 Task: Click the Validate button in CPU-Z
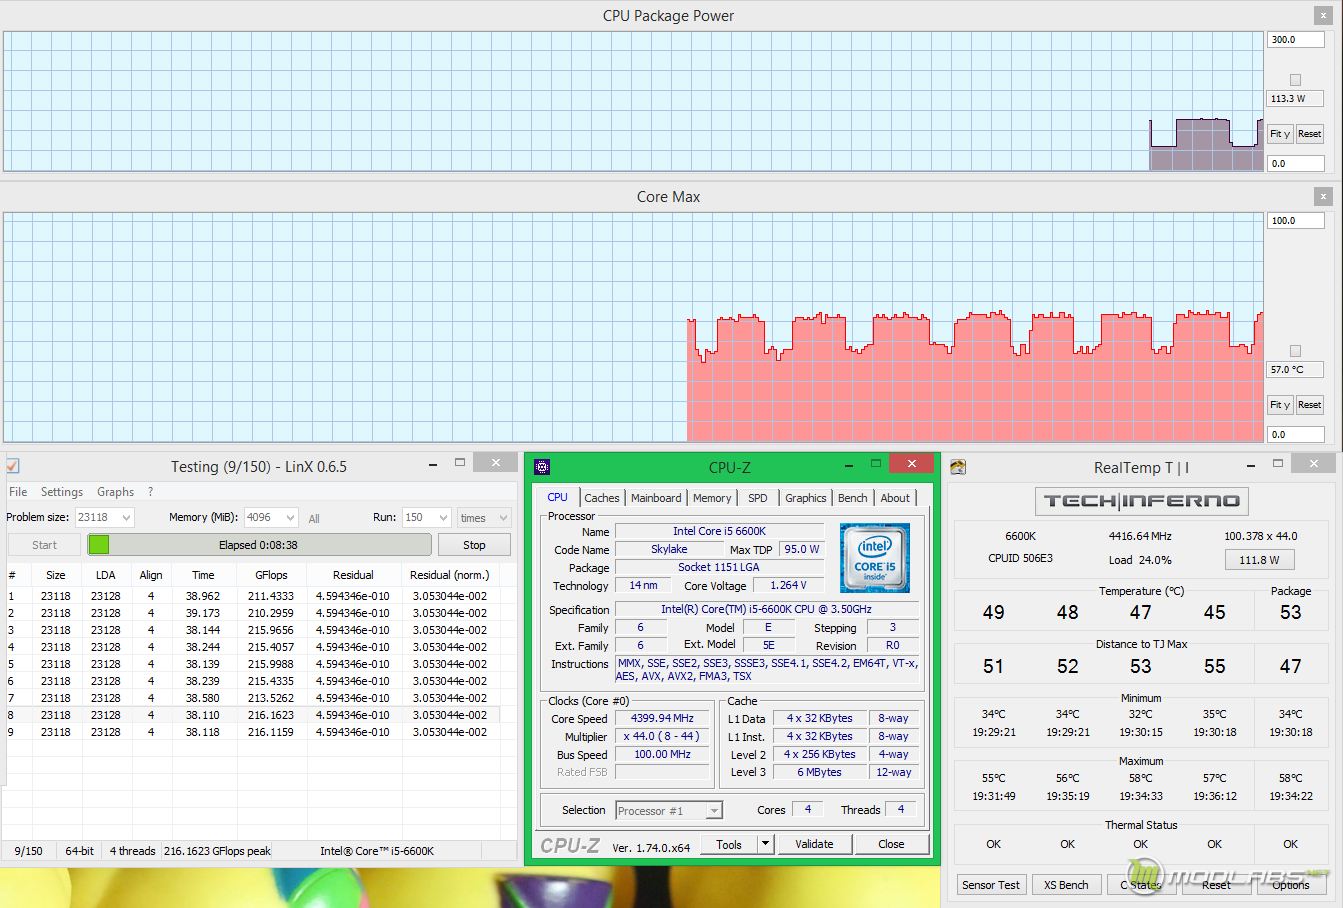(x=815, y=844)
